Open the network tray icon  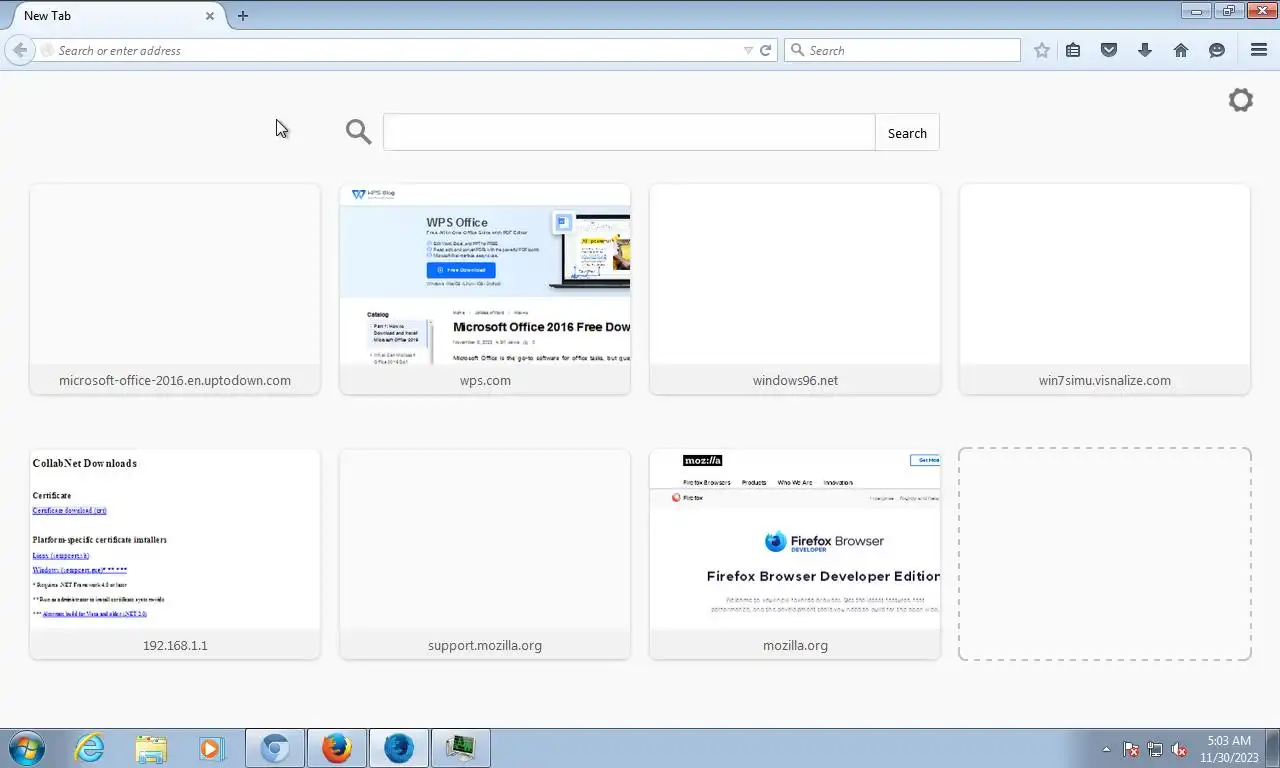tap(1155, 749)
